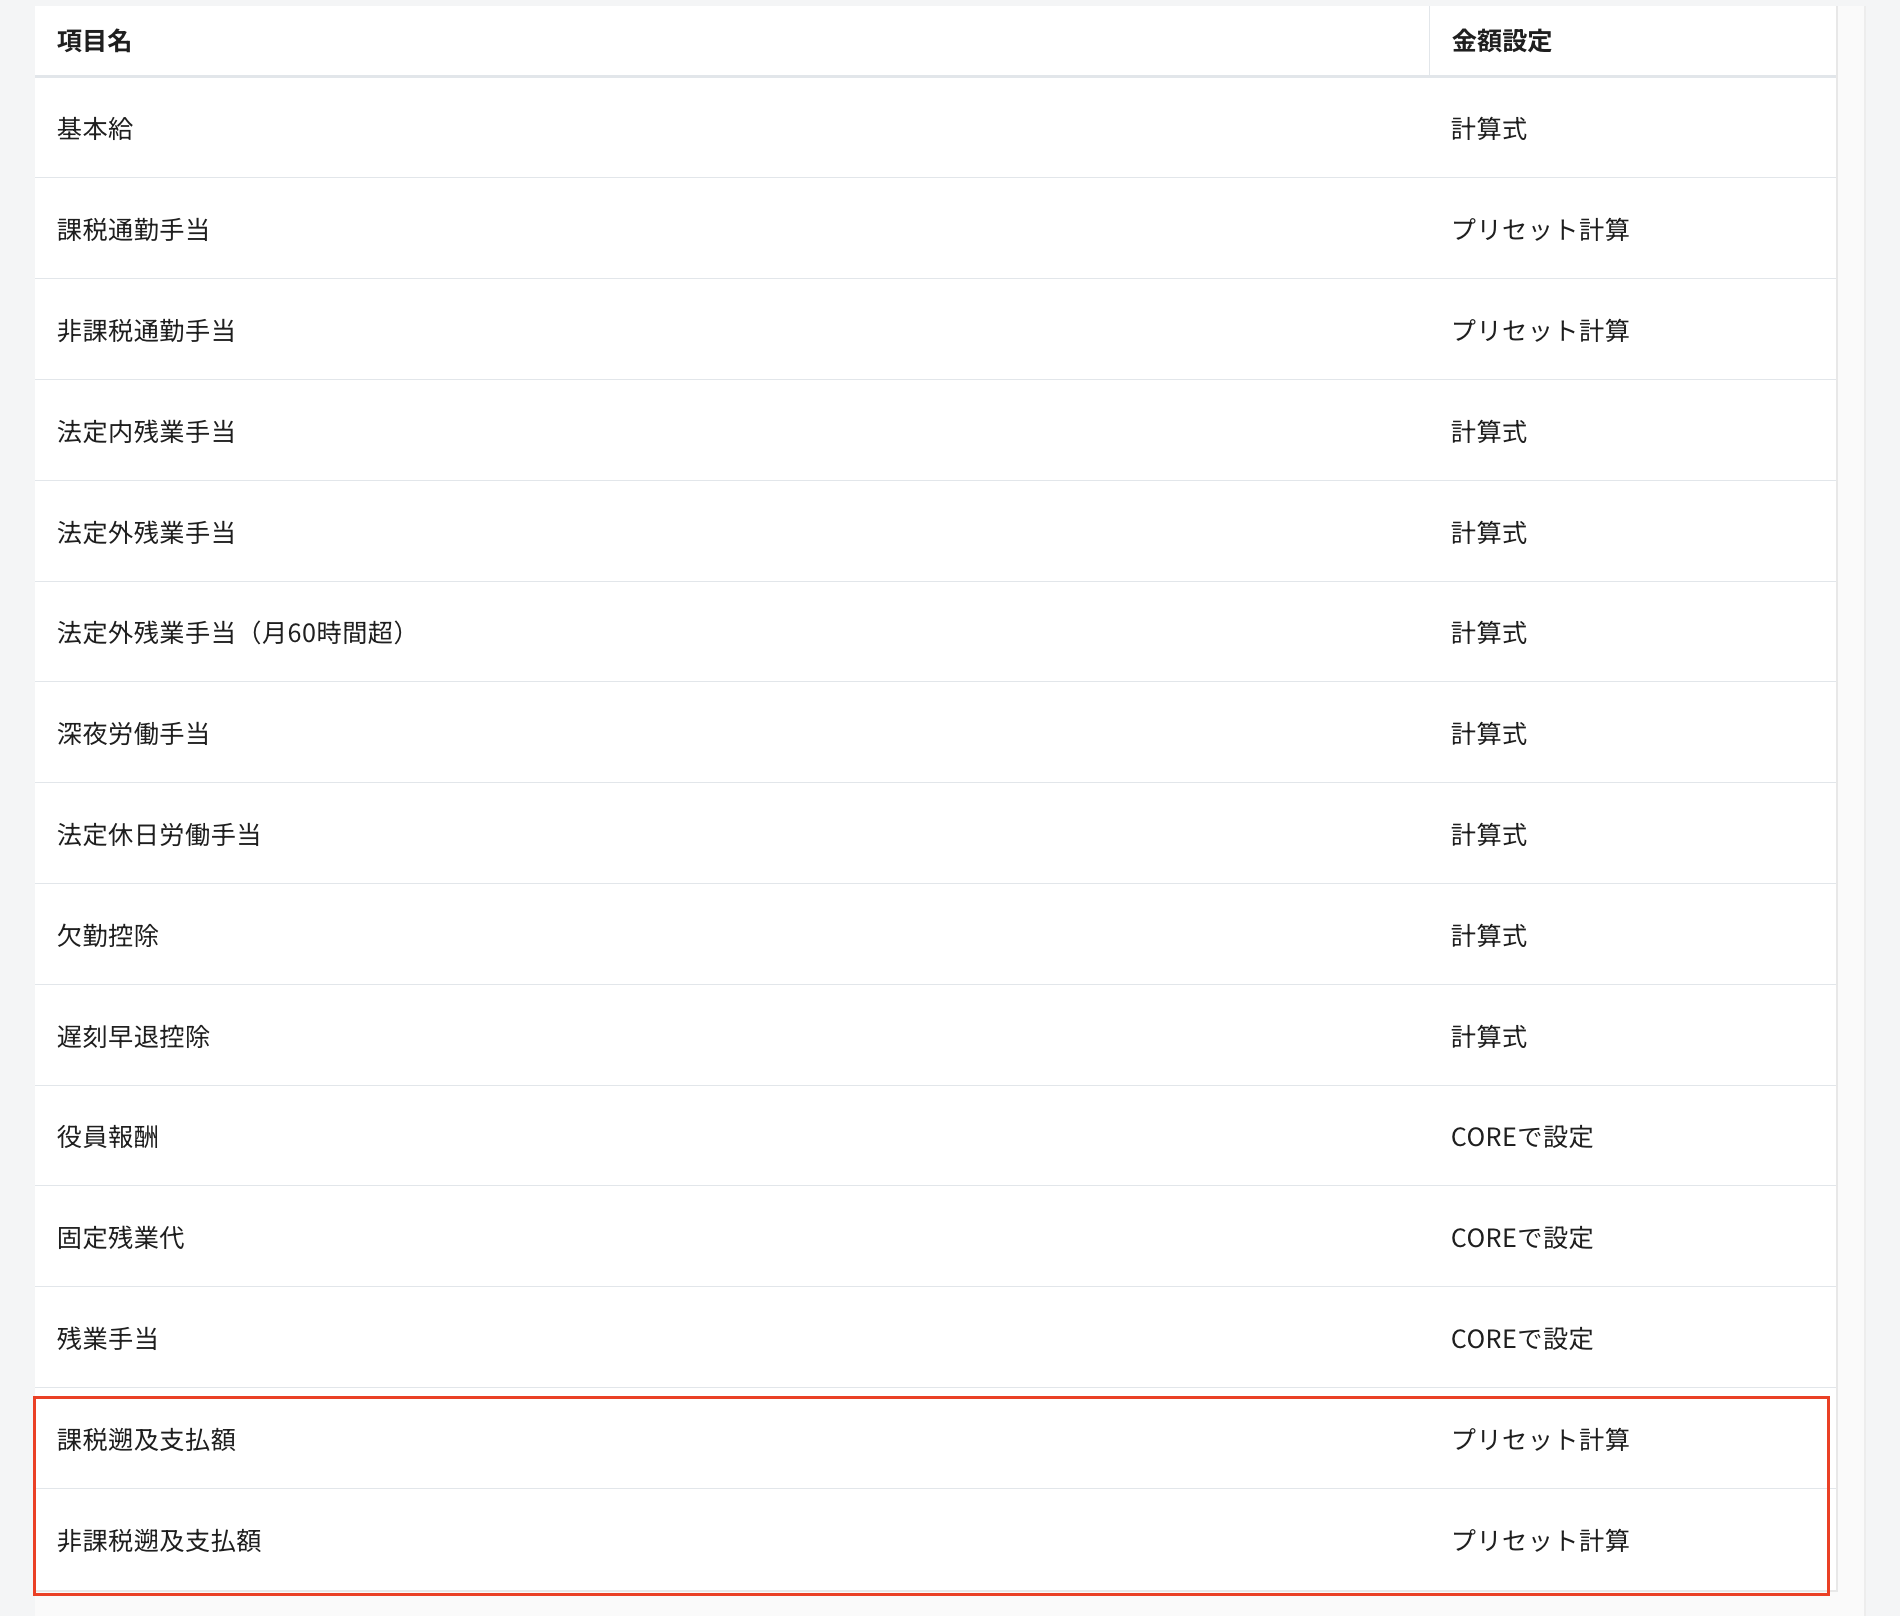The width and height of the screenshot is (1900, 1616).
Task: Click 計算式 value for 基本給
Action: (x=1489, y=129)
